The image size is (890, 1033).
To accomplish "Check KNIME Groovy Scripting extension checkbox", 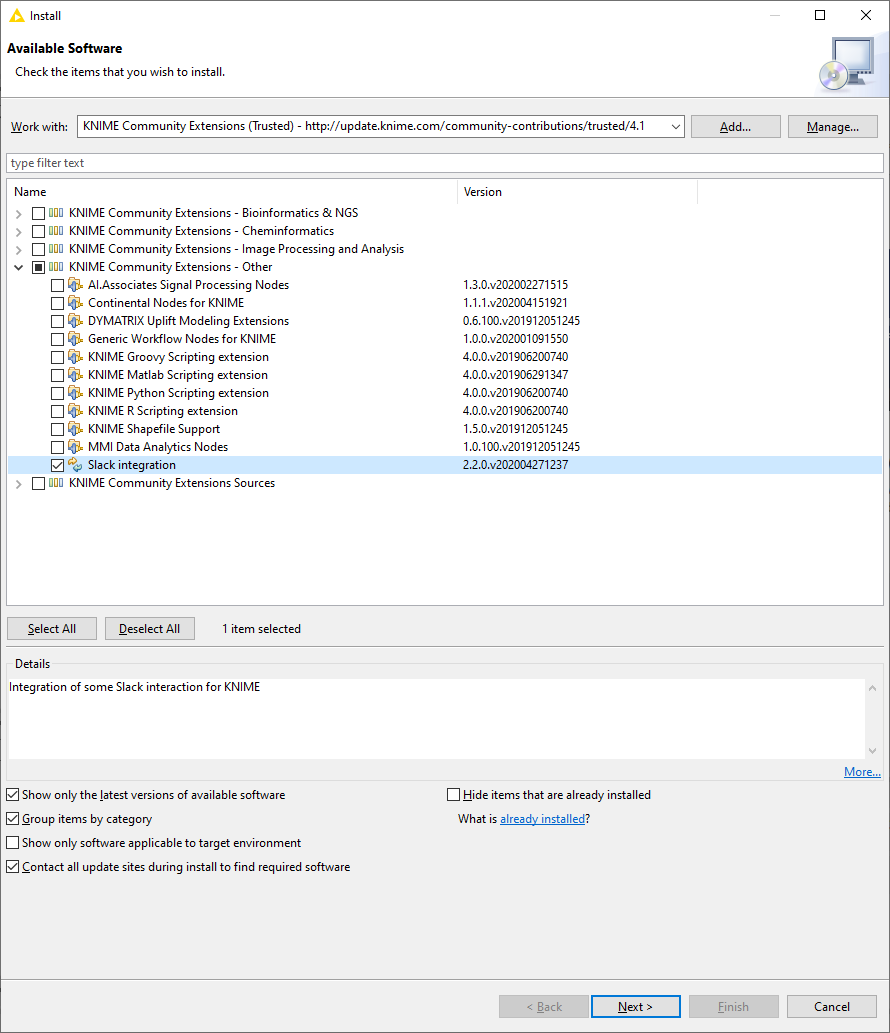I will tap(57, 357).
